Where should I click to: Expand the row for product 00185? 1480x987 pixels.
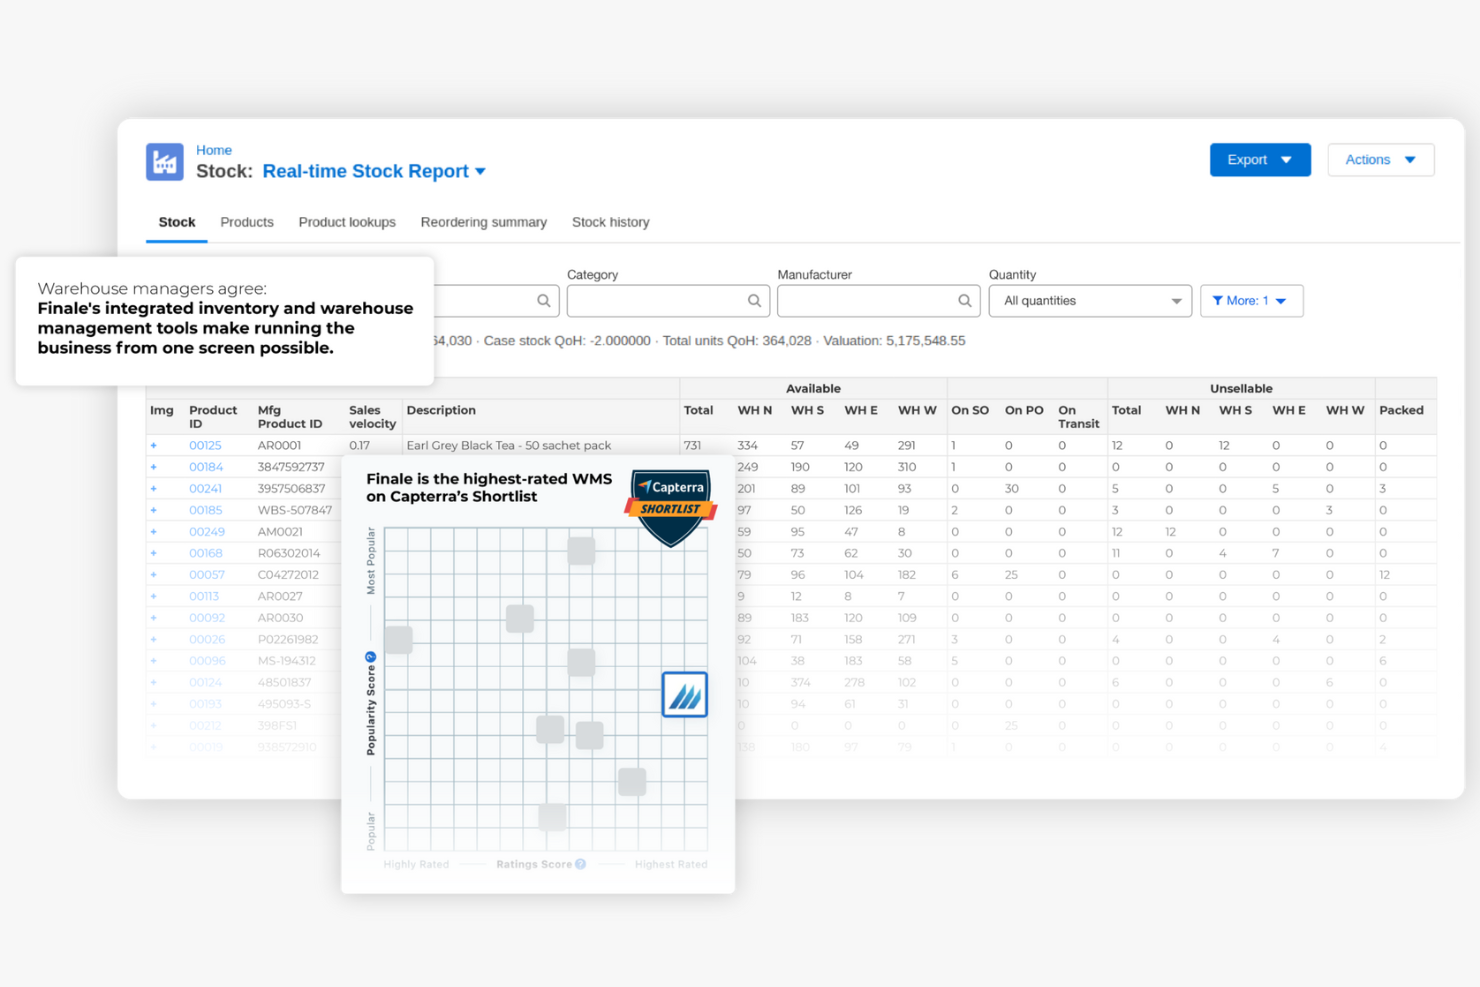pos(154,510)
